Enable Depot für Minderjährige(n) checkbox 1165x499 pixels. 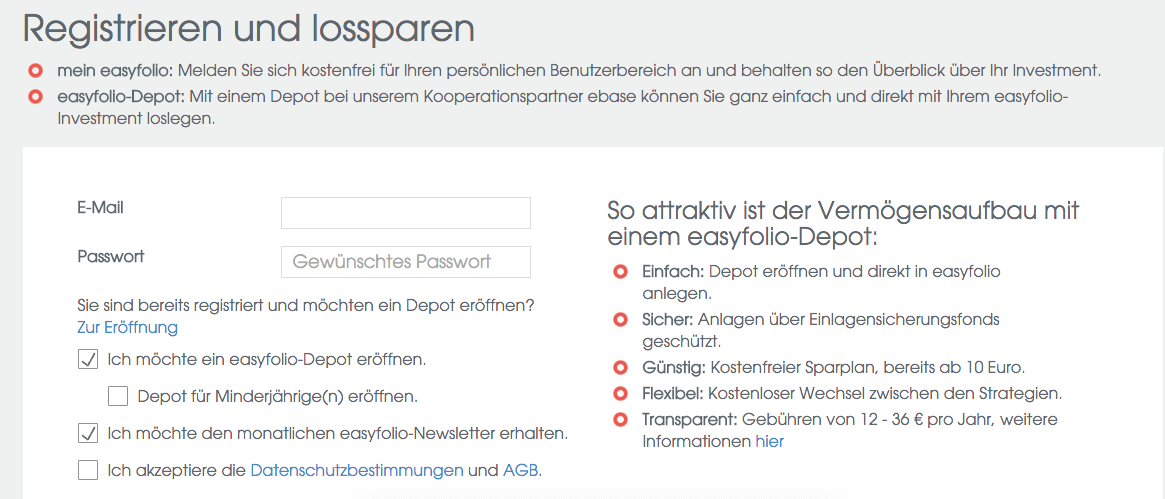(x=117, y=397)
